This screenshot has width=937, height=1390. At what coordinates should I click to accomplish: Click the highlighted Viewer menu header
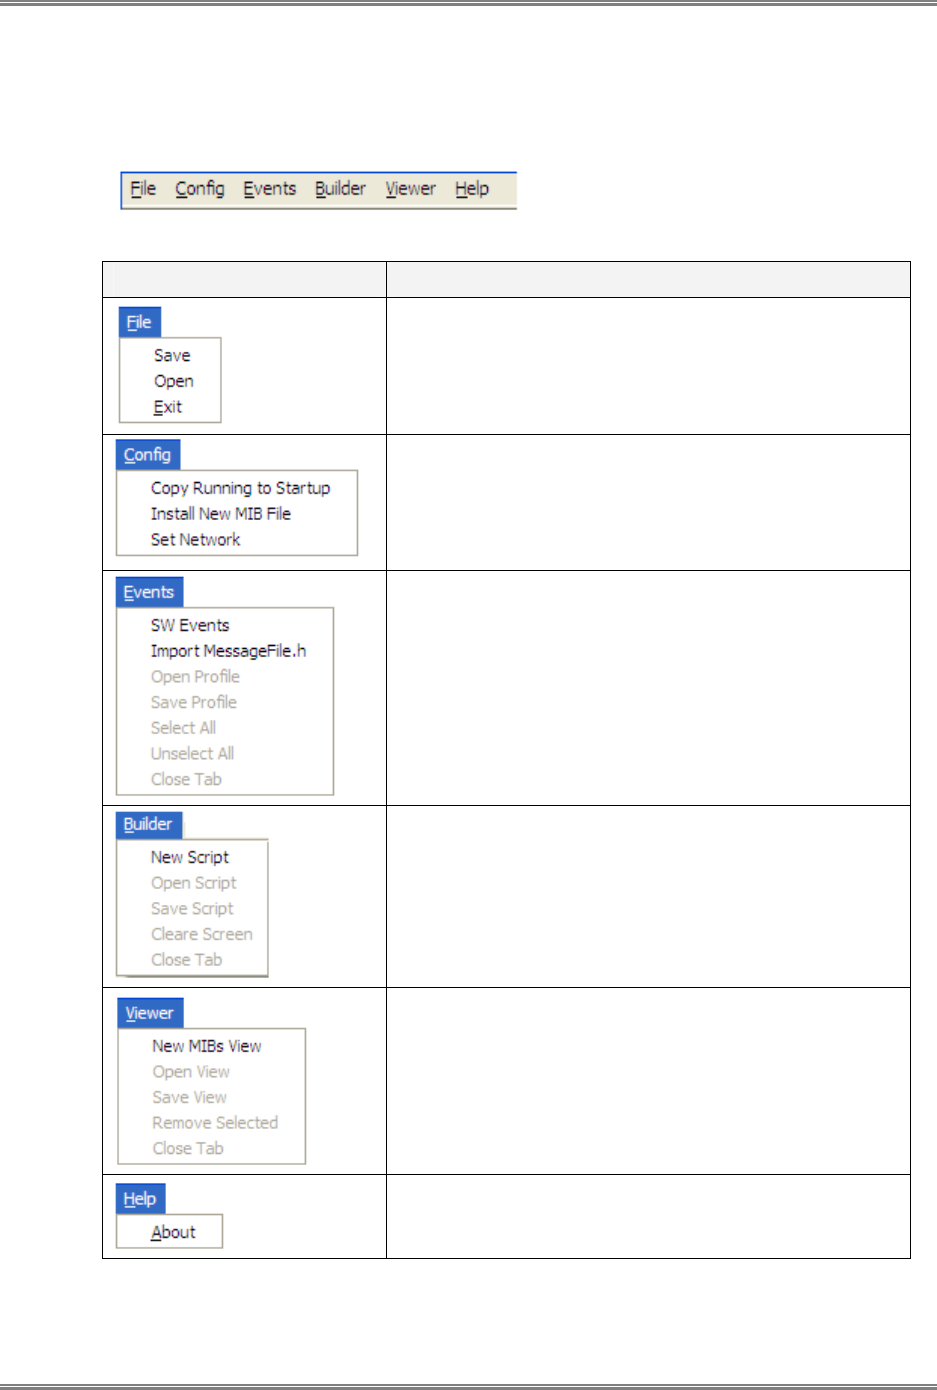(x=150, y=1013)
